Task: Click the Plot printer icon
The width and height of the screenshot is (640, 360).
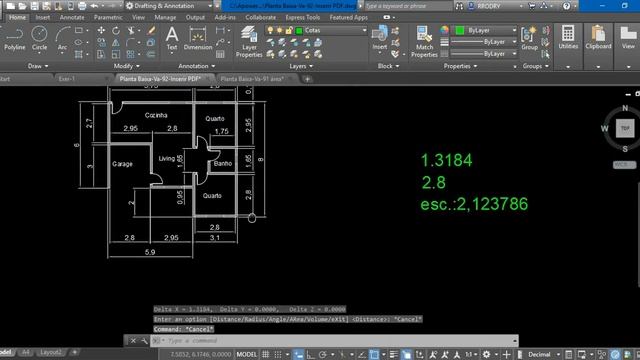Action: [x=82, y=6]
